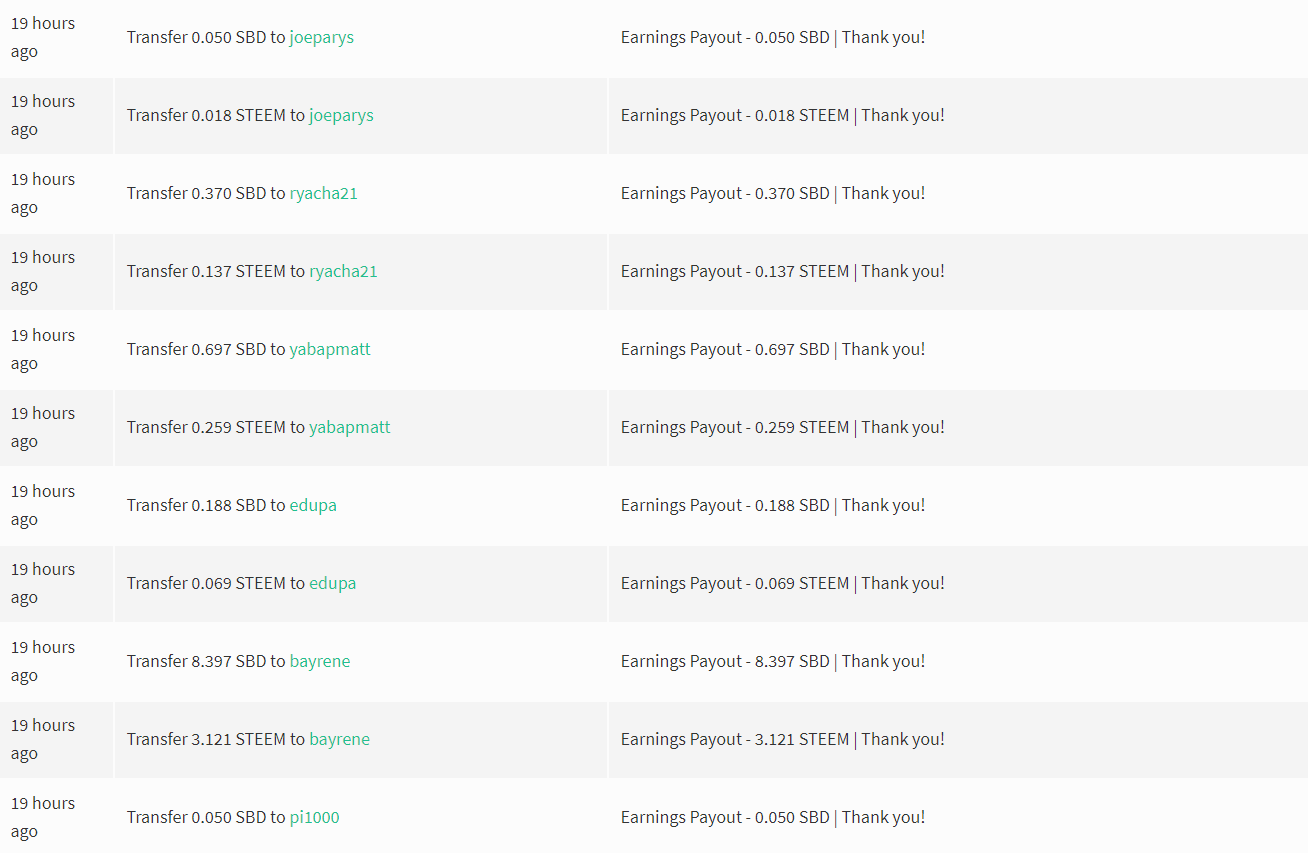The height and width of the screenshot is (853, 1308).
Task: Open bayrene link in 8.397 SBD transfer
Action: (320, 662)
